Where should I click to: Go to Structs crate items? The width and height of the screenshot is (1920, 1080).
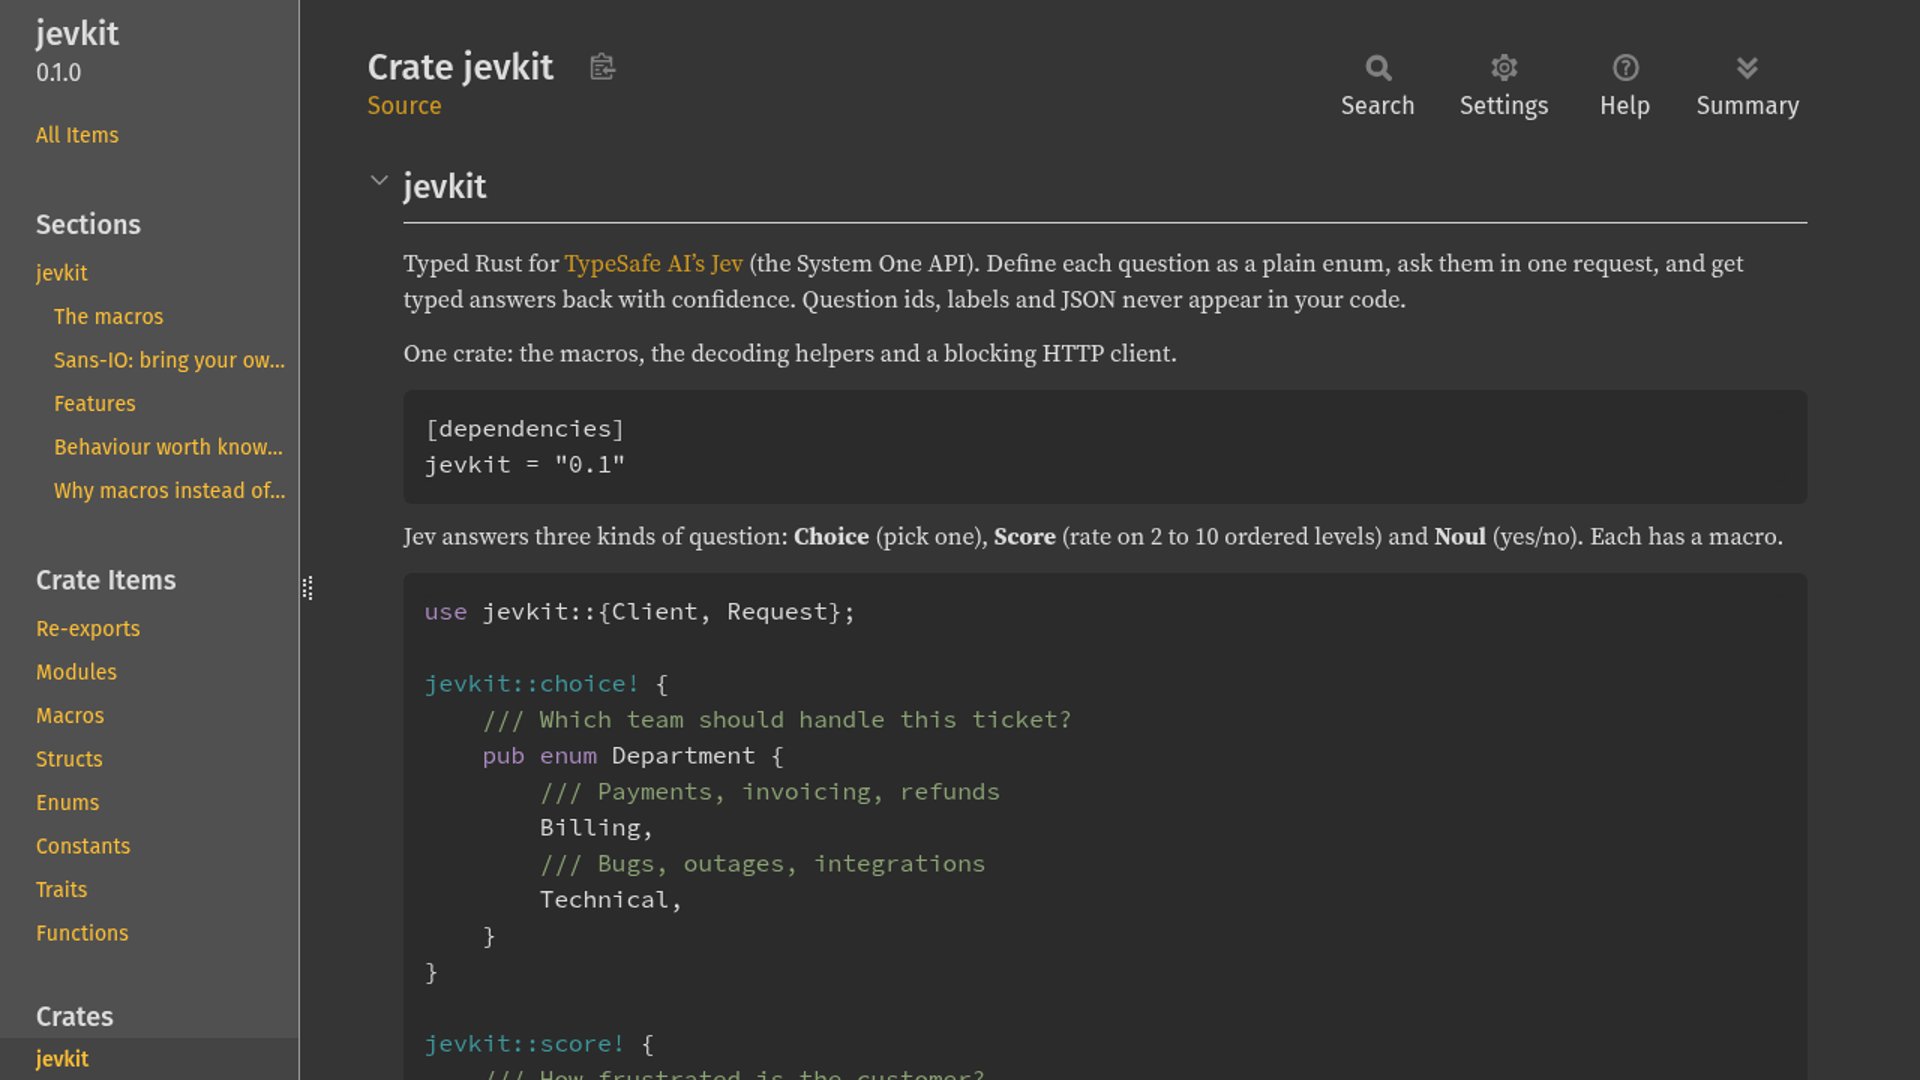coord(69,759)
